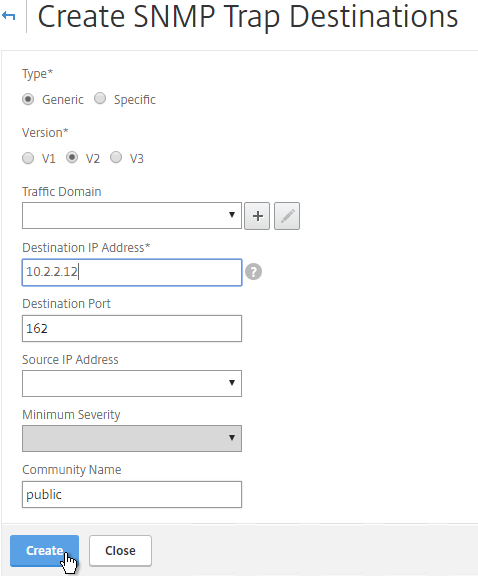Choose SNMP version V3
Viewport: 478px width, 576px height.
pos(116,157)
